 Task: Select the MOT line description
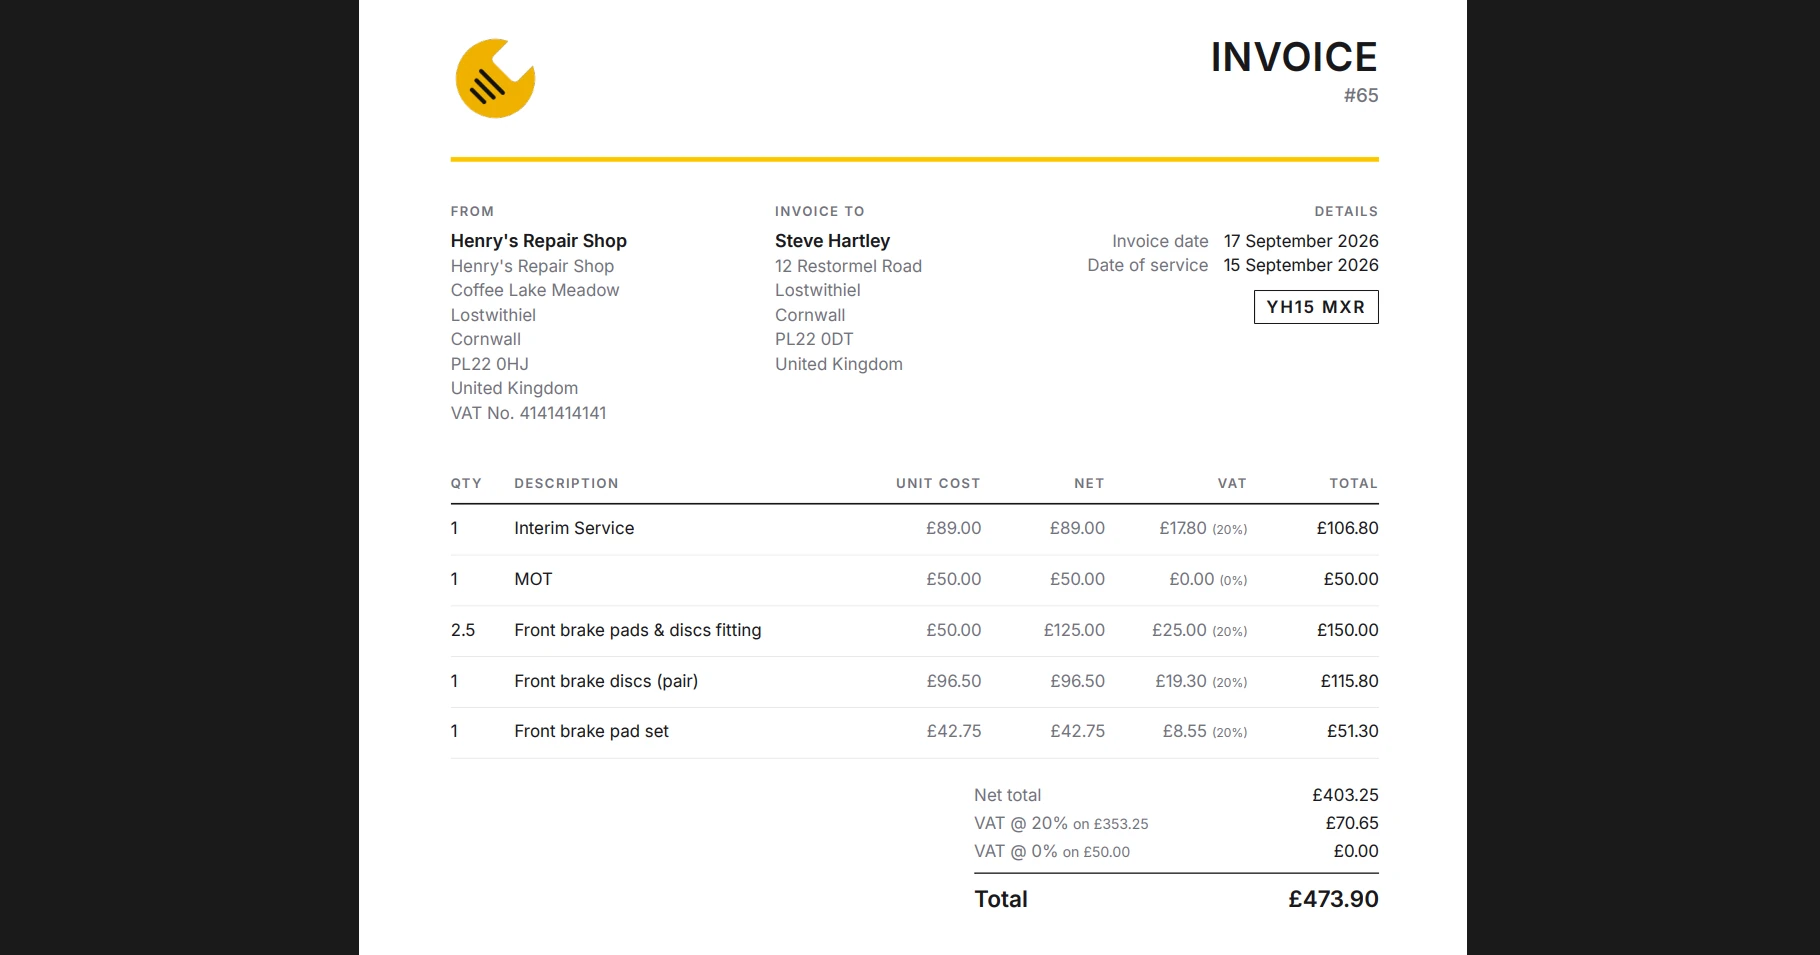(533, 579)
